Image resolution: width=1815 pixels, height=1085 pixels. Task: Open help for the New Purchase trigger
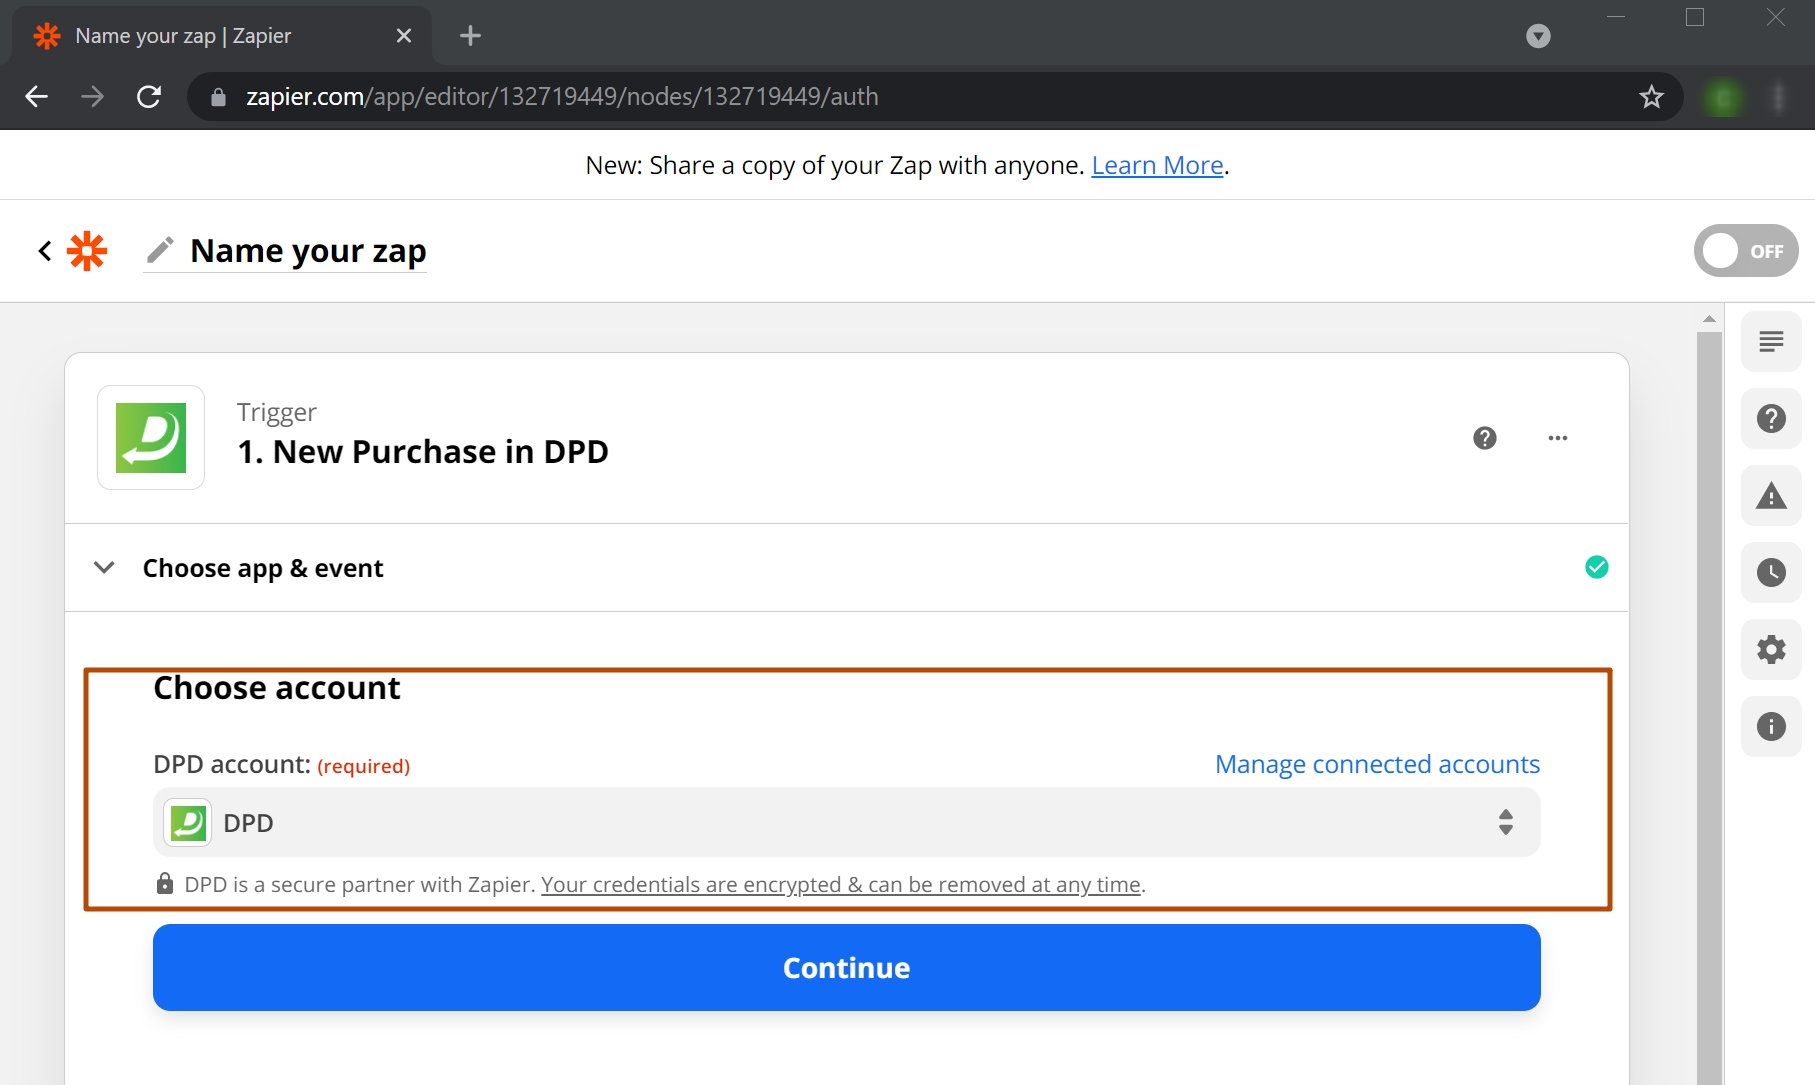1485,438
